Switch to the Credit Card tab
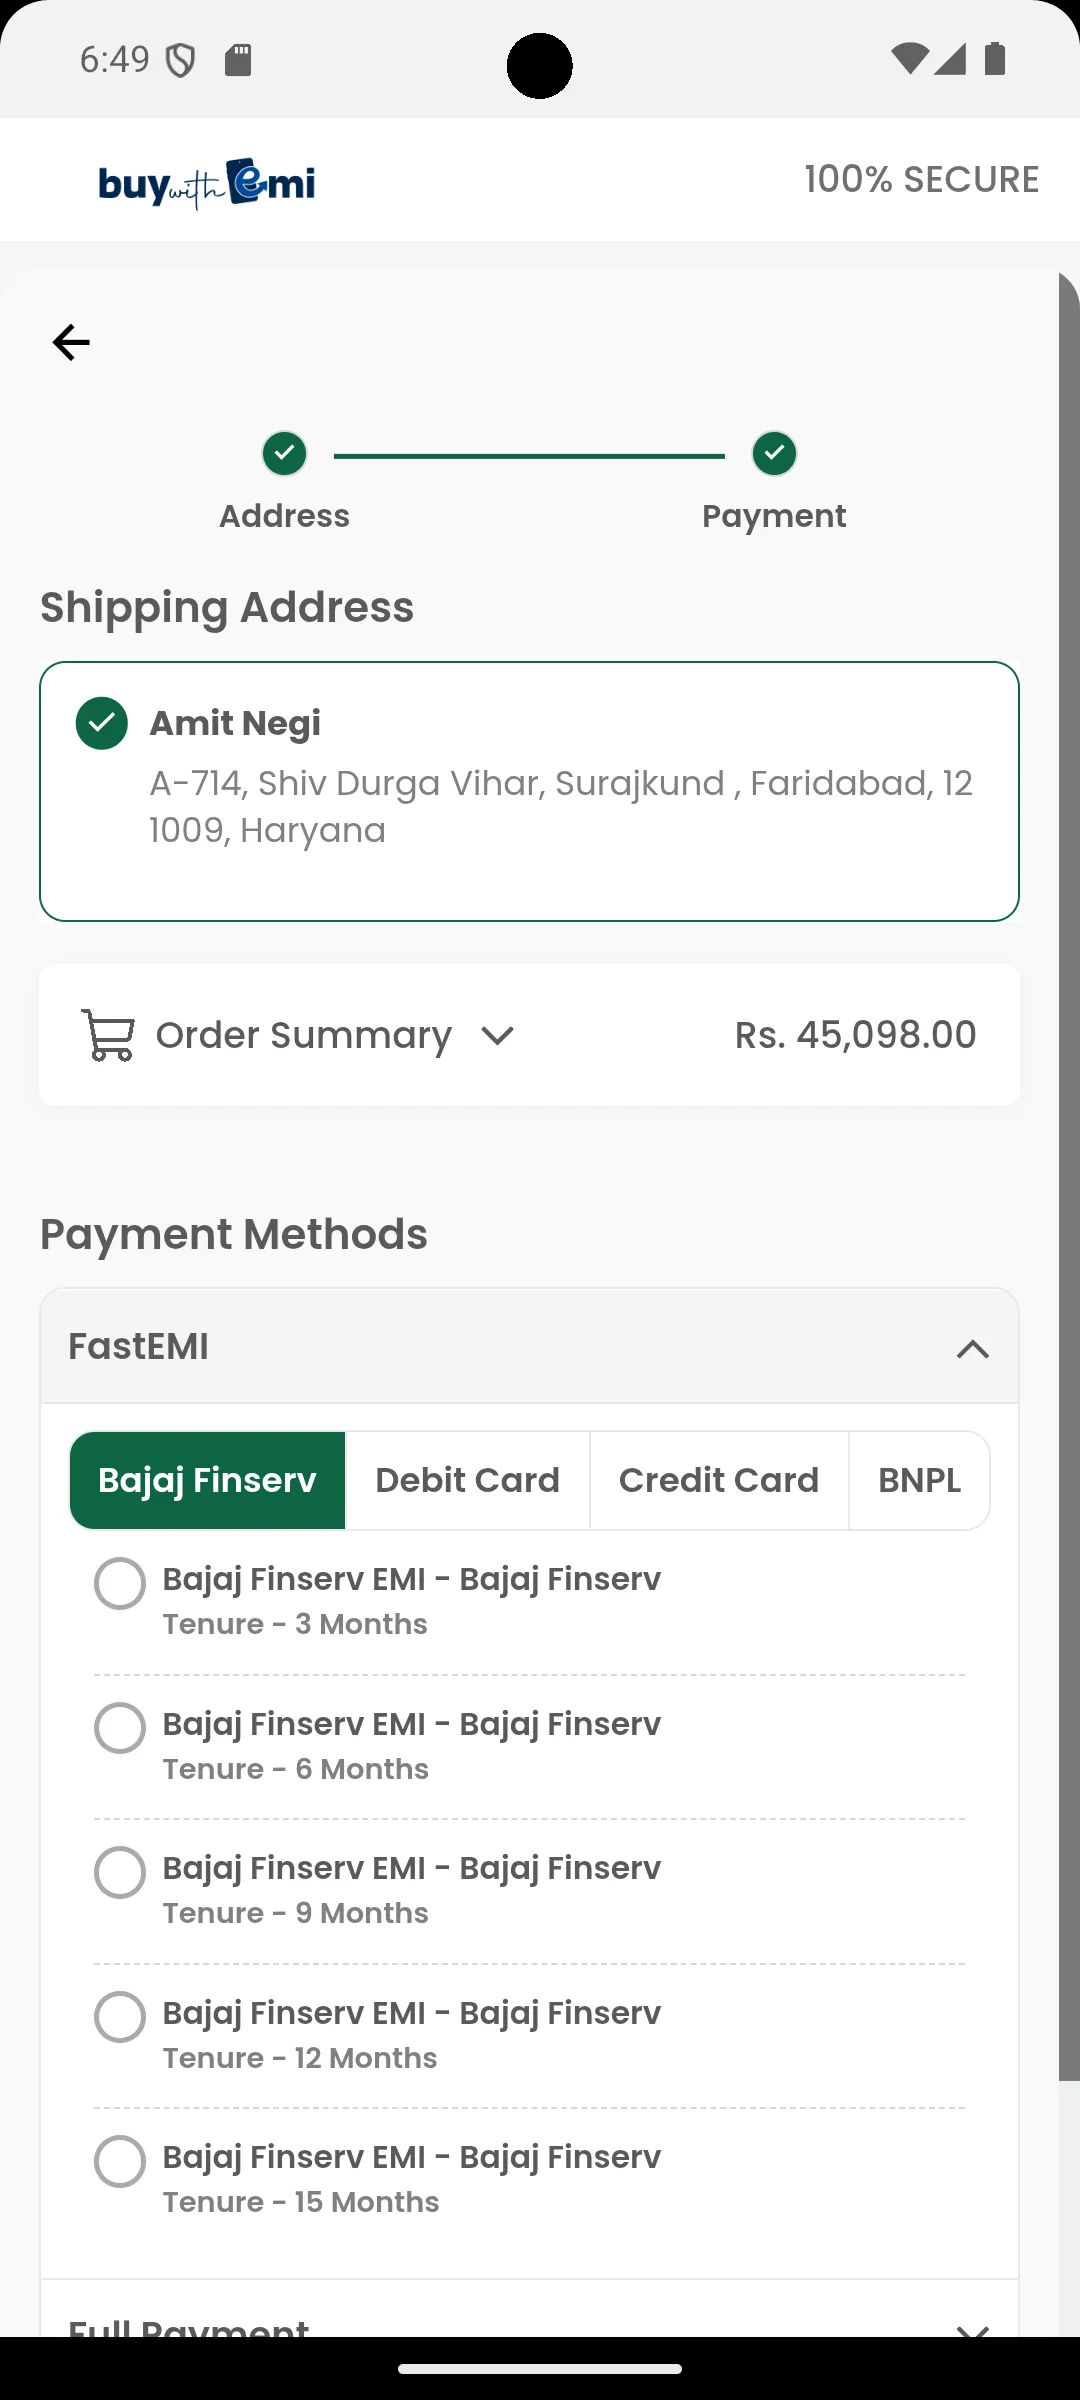Screen dimensions: 1080x2400 pos(719,1480)
